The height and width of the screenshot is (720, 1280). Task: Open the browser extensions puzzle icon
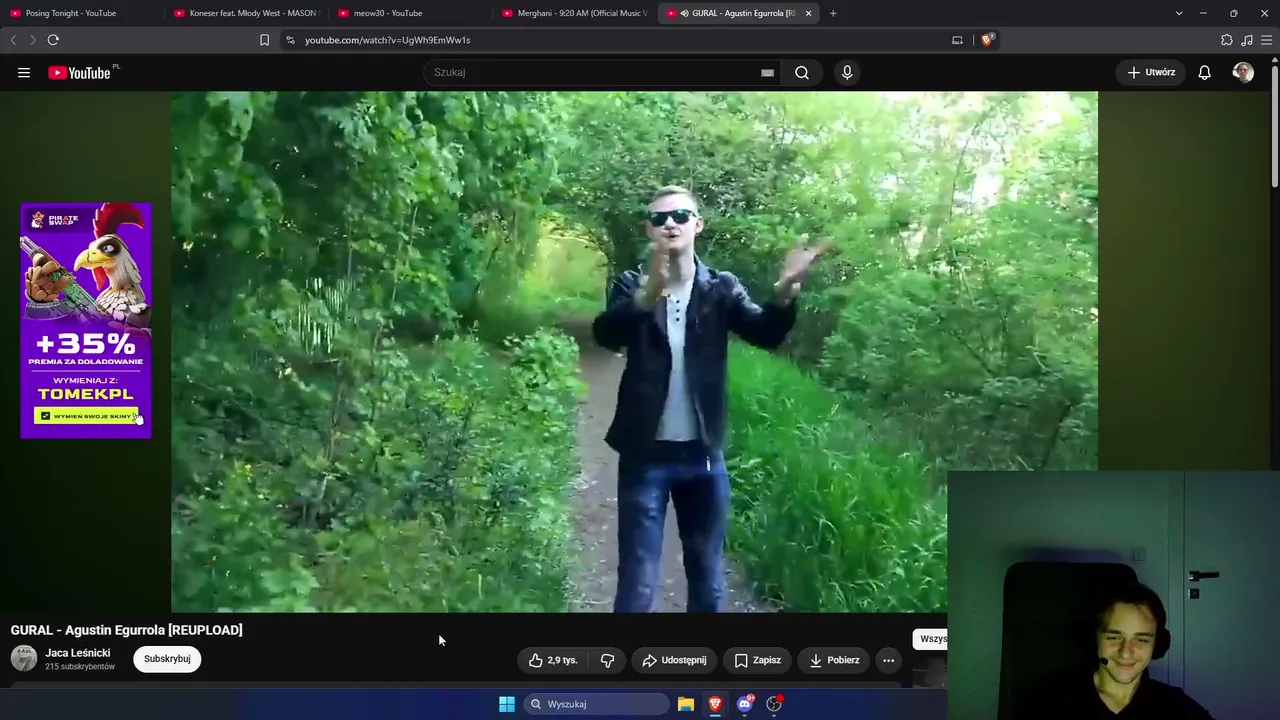[x=1227, y=40]
